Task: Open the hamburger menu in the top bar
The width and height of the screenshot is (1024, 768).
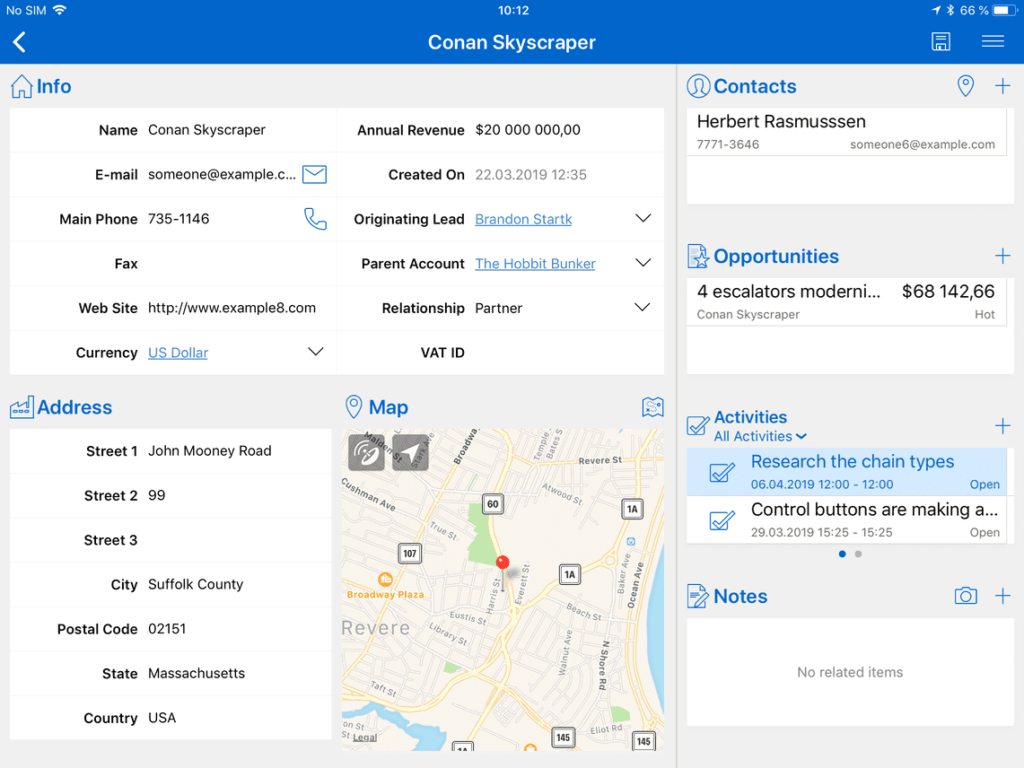Action: pyautogui.click(x=992, y=41)
